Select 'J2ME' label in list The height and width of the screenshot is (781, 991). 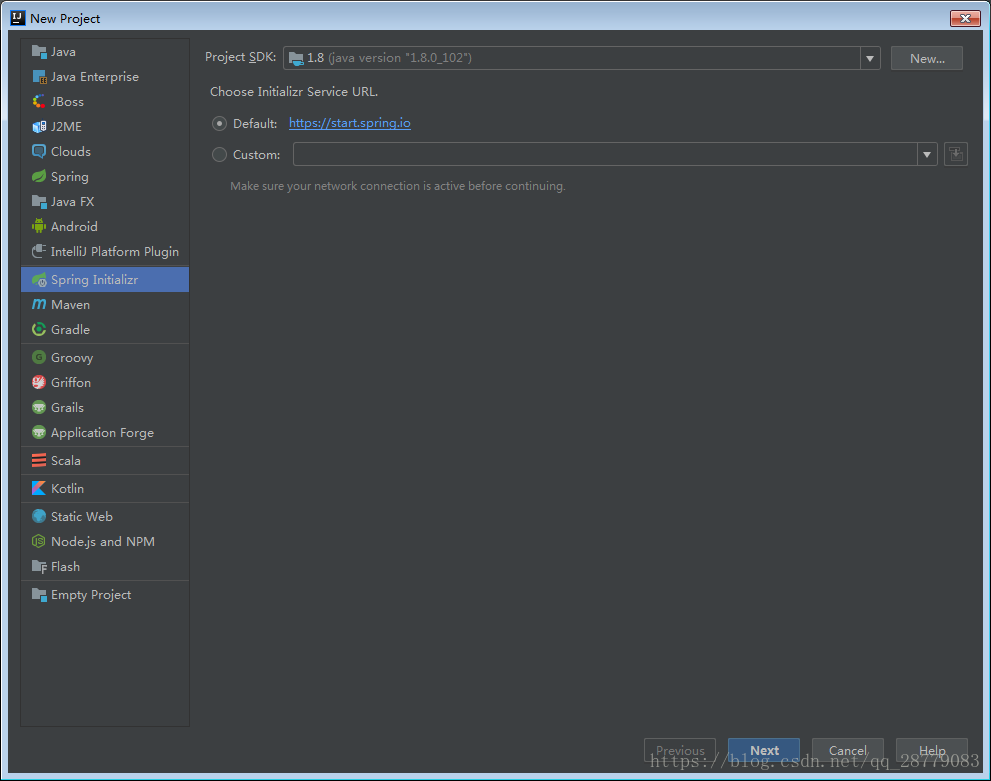[x=66, y=127]
